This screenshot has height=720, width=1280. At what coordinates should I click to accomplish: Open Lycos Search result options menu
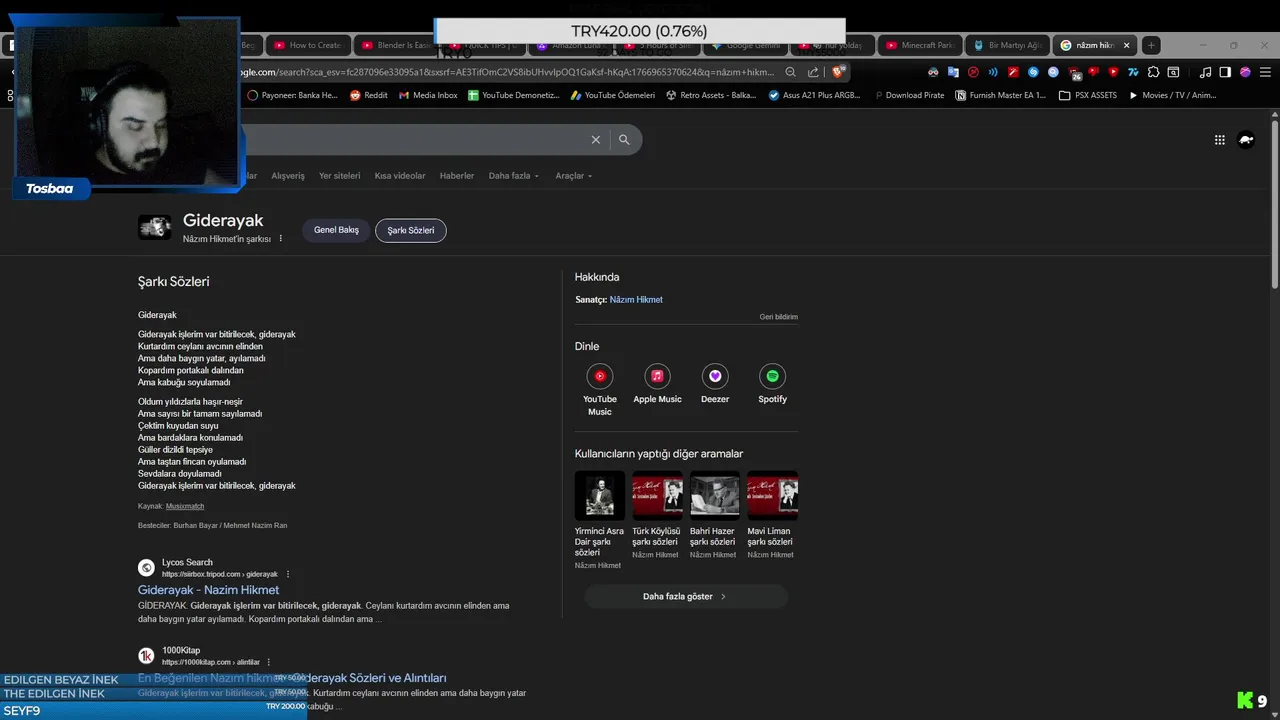point(288,574)
